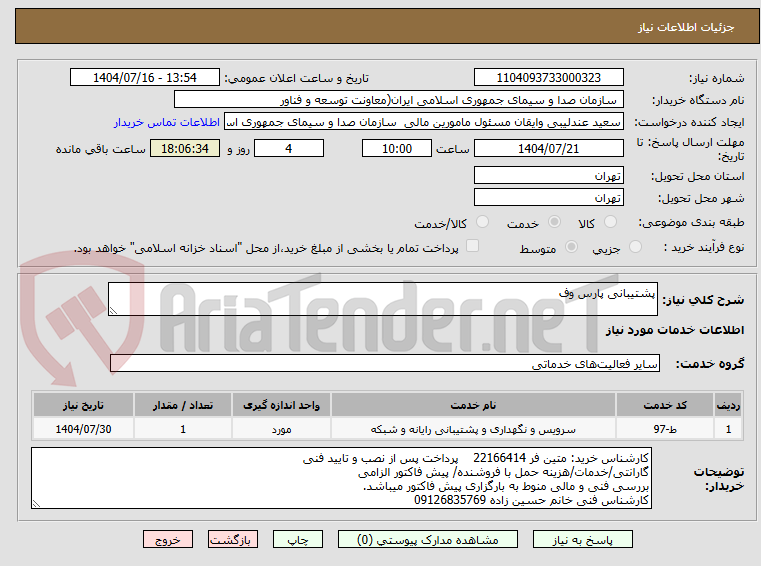Click the نوع فرآیند خرید label
Viewport: 761px width, 566px height.
[x=704, y=247]
